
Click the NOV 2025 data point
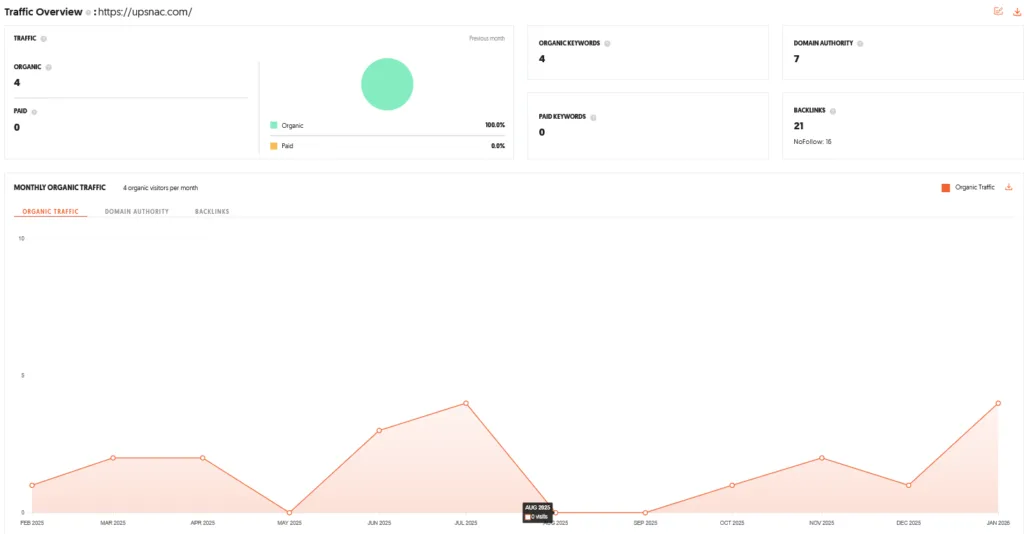pos(822,458)
